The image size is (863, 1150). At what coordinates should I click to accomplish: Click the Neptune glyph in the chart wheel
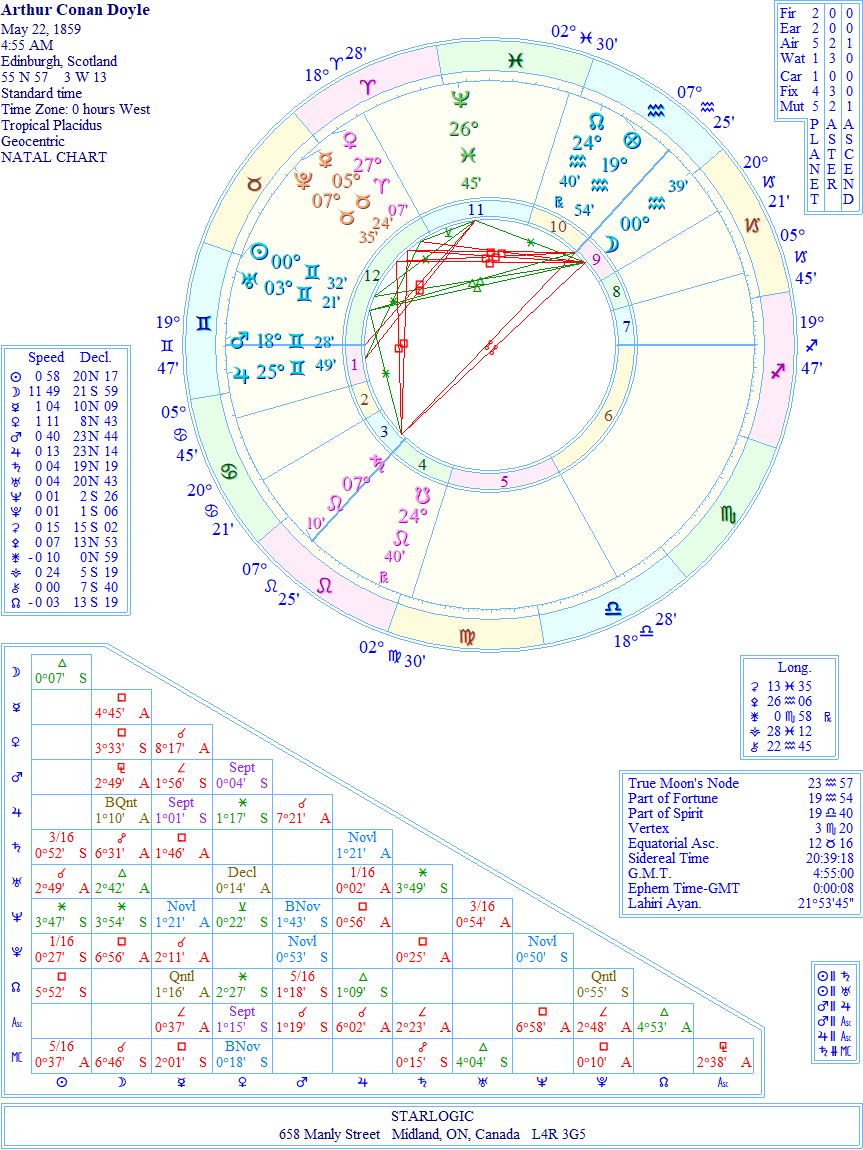click(x=461, y=98)
